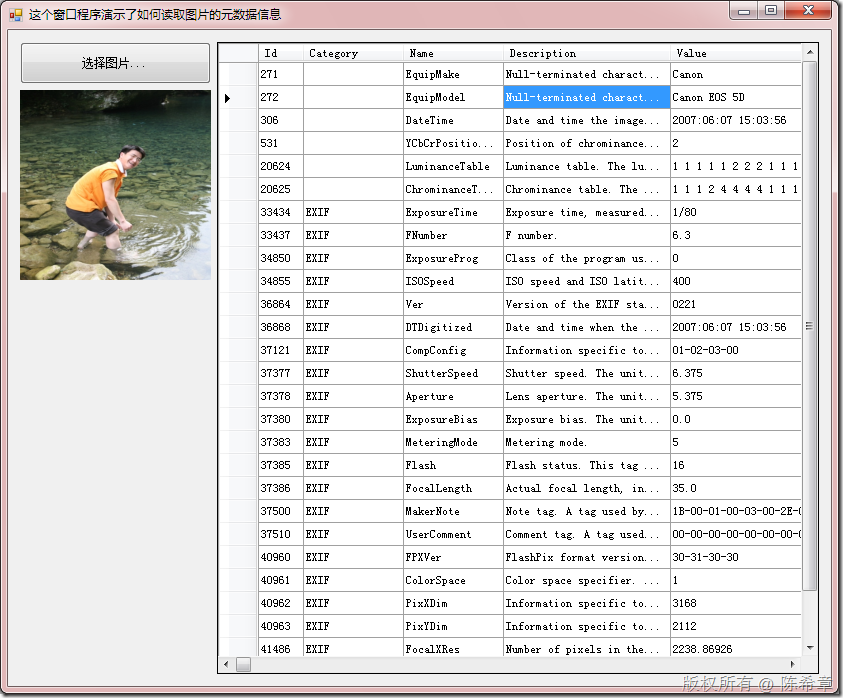Select the Id cell 306
The width and height of the screenshot is (843, 698).
[281, 120]
